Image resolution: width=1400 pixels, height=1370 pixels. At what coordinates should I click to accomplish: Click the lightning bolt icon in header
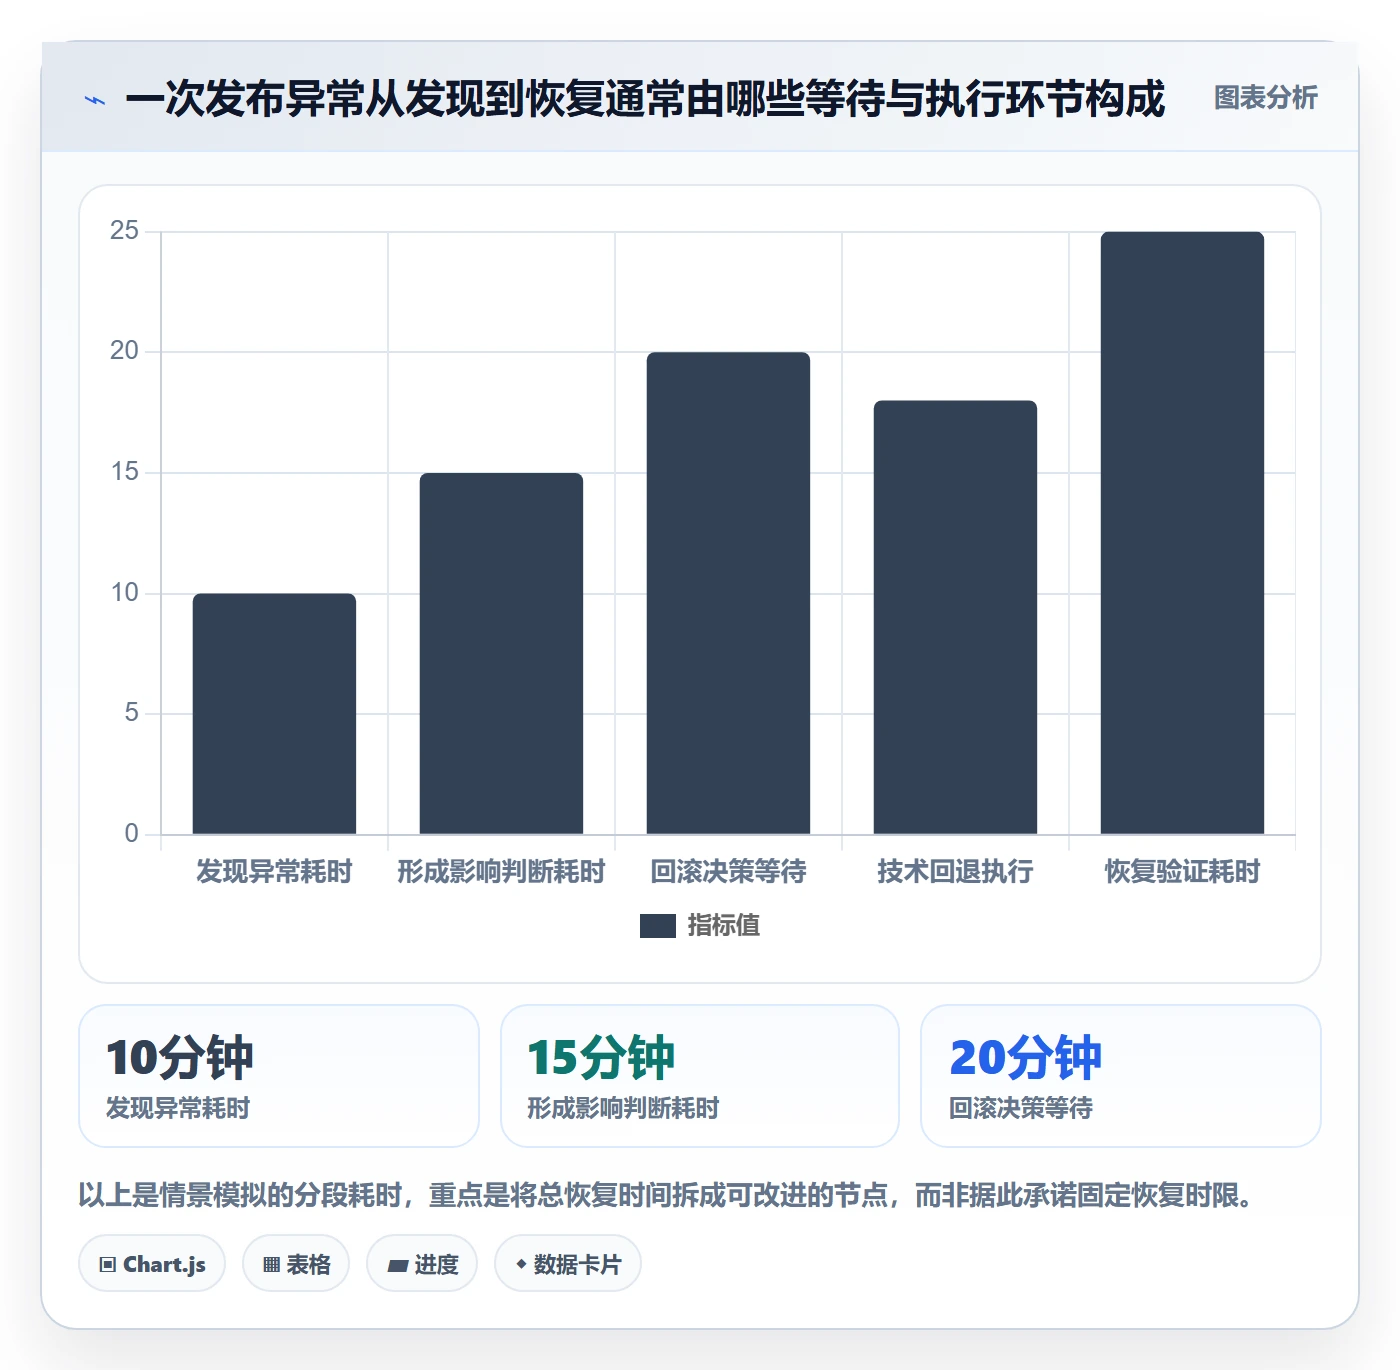coord(95,100)
